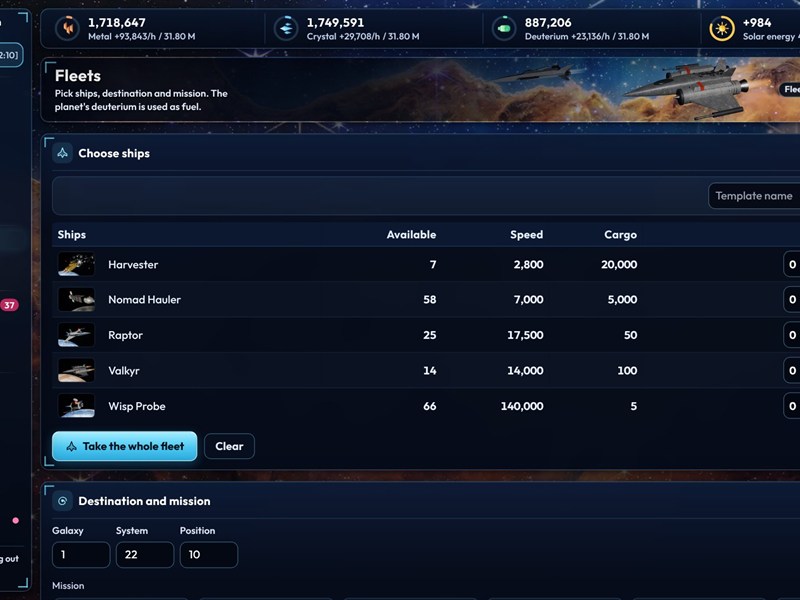Click the Available column header
This screenshot has width=800, height=600.
pos(411,235)
